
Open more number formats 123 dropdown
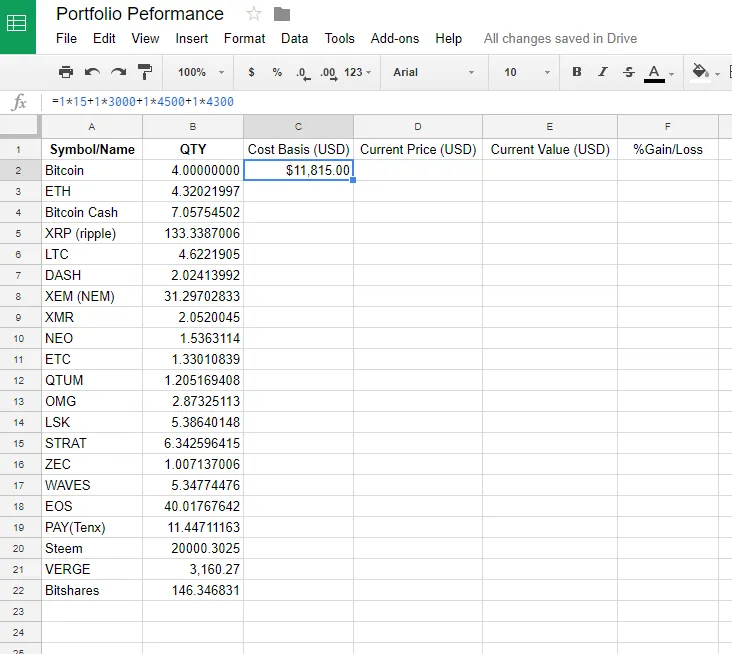[x=358, y=72]
